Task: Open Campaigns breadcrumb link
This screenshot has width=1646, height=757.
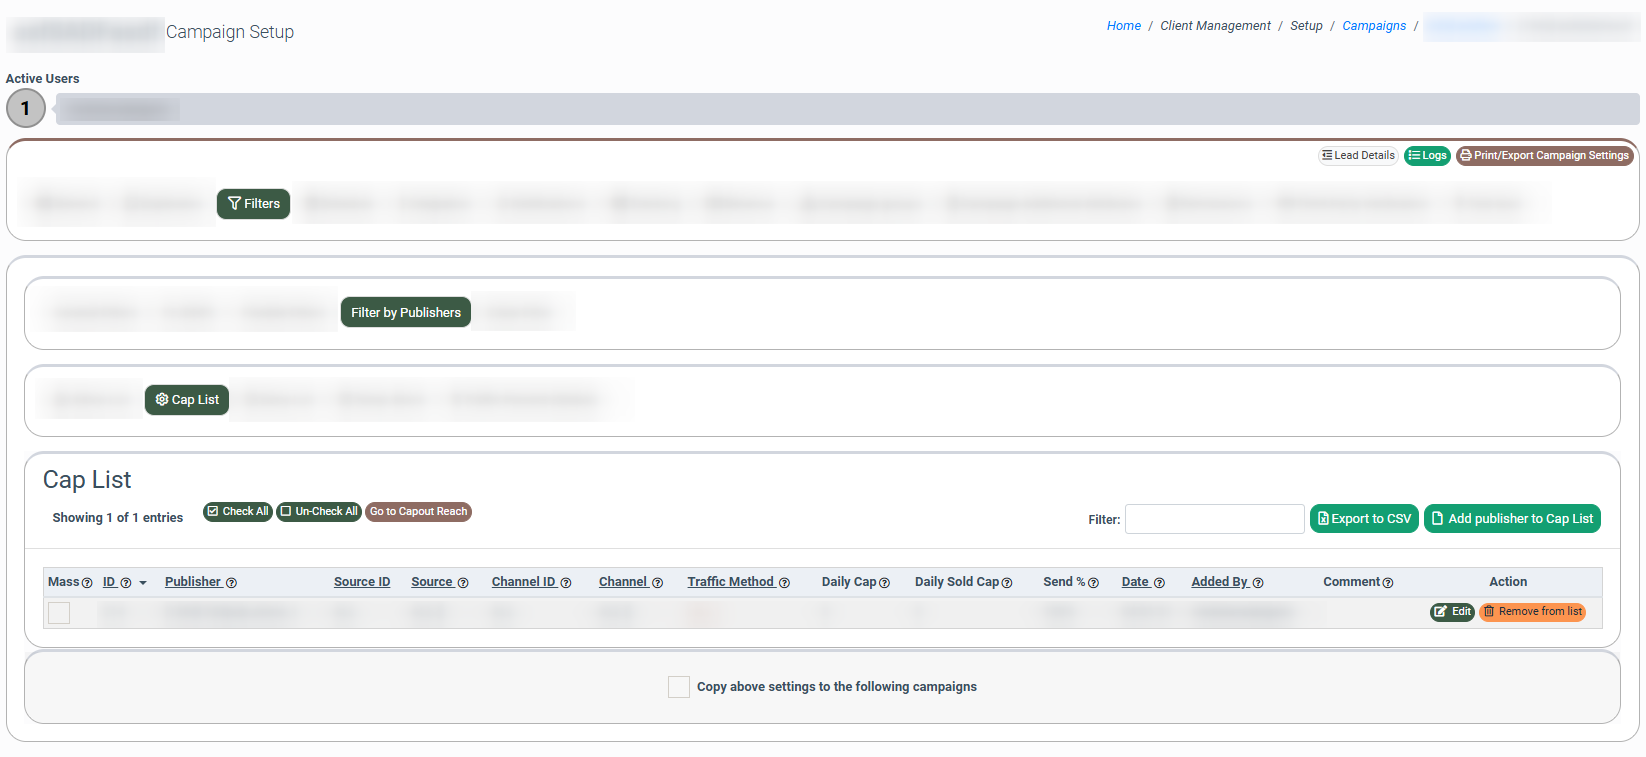Action: click(1374, 26)
